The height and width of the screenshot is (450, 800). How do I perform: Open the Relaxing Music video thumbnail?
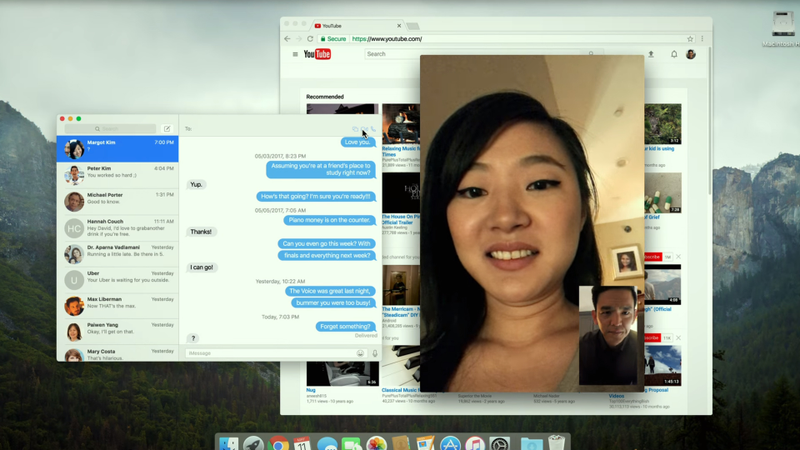click(x=401, y=124)
